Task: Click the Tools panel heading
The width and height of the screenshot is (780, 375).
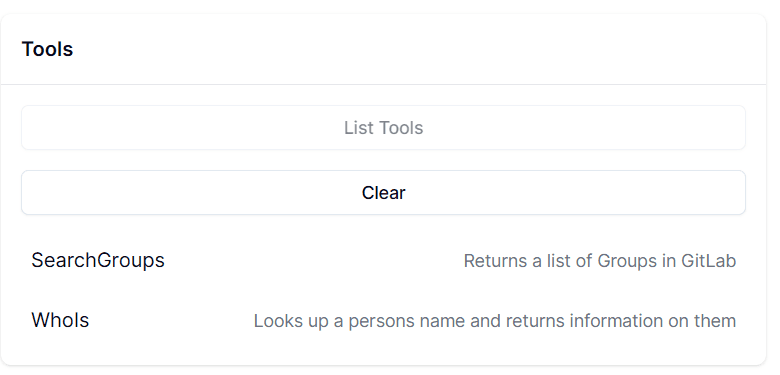Action: coord(47,49)
